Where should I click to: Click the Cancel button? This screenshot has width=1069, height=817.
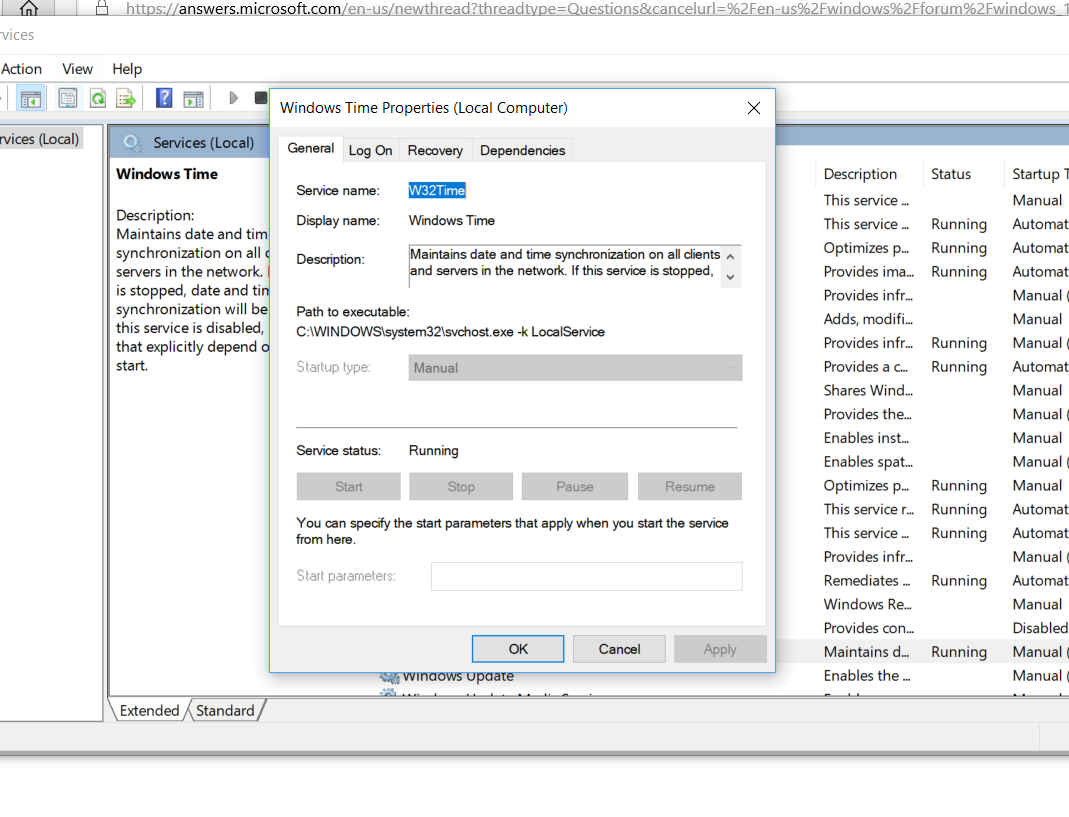coord(619,649)
